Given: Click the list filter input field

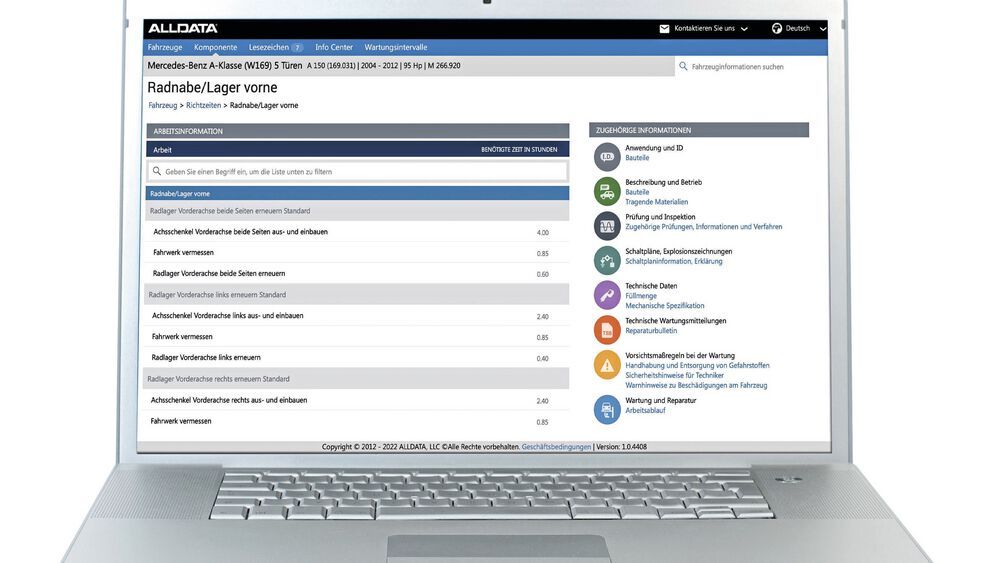Looking at the screenshot, I should 357,171.
